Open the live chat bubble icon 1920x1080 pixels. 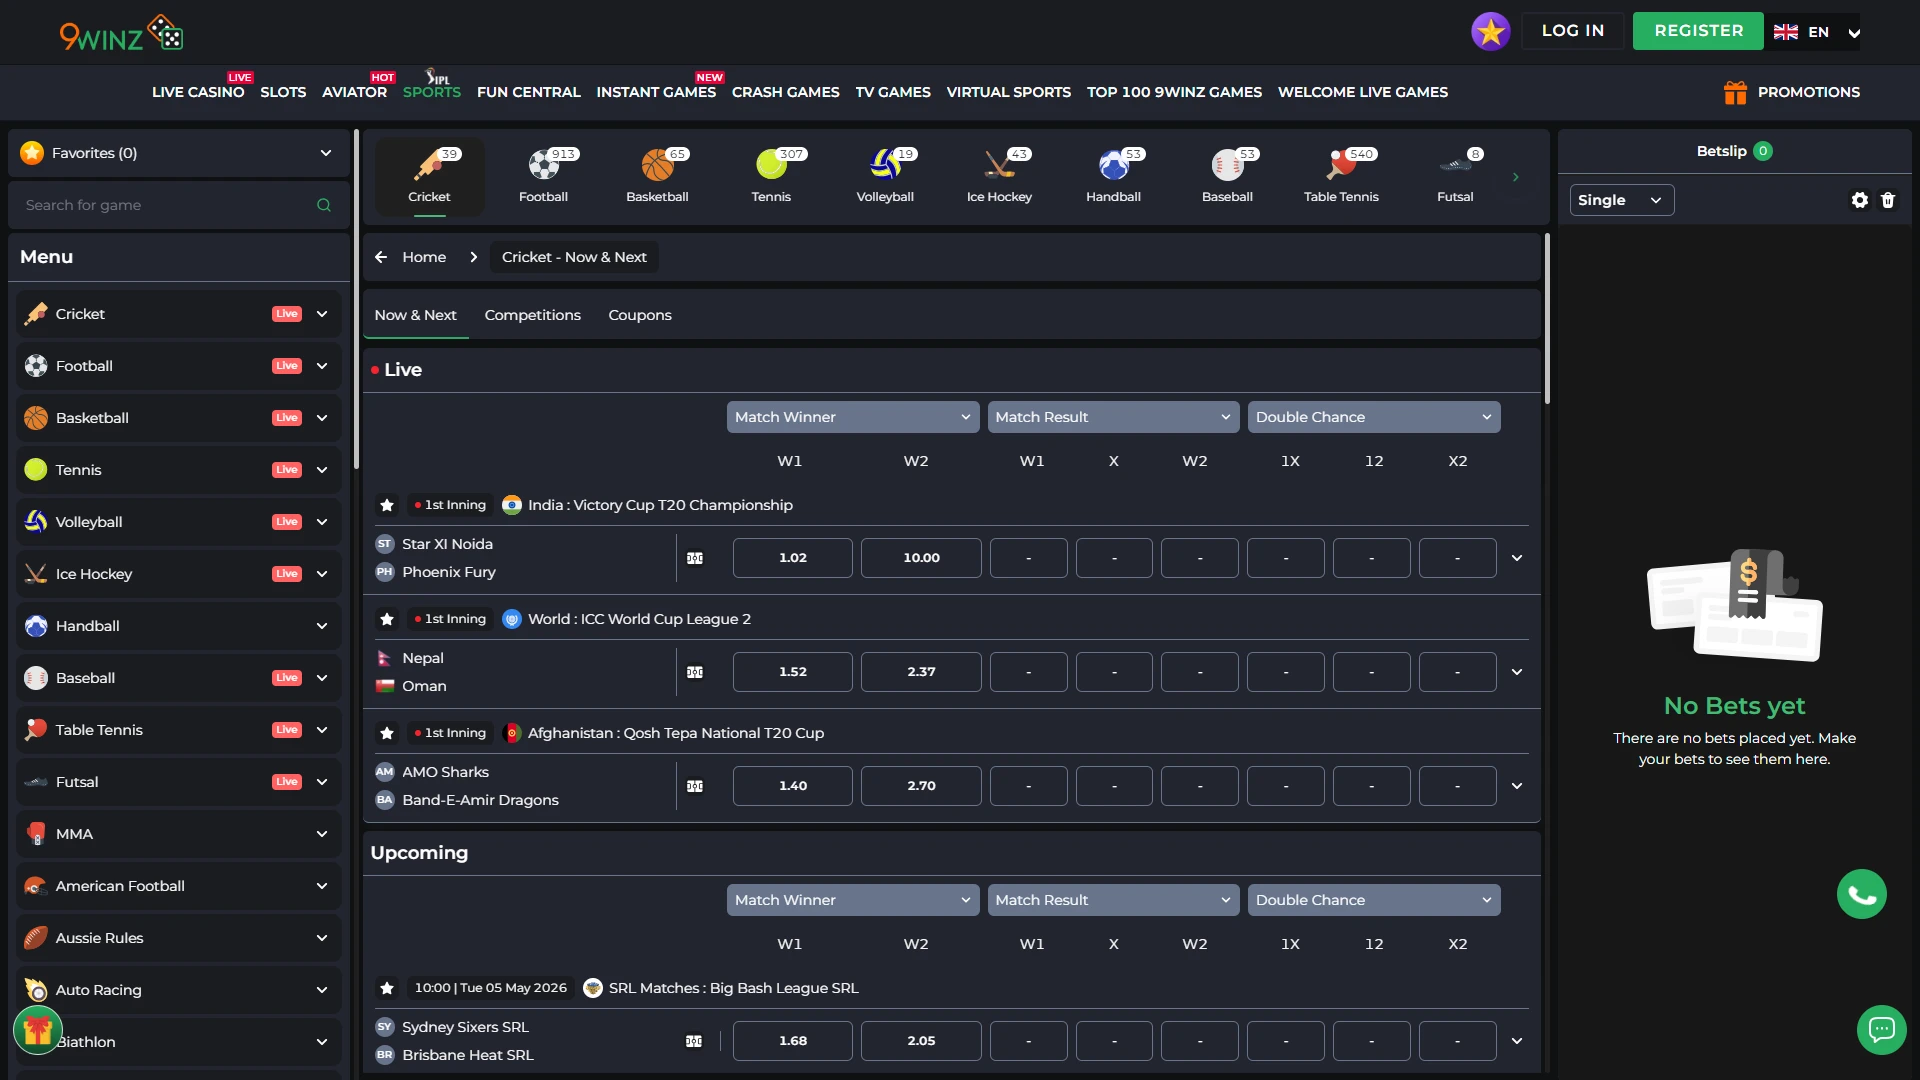tap(1881, 1029)
